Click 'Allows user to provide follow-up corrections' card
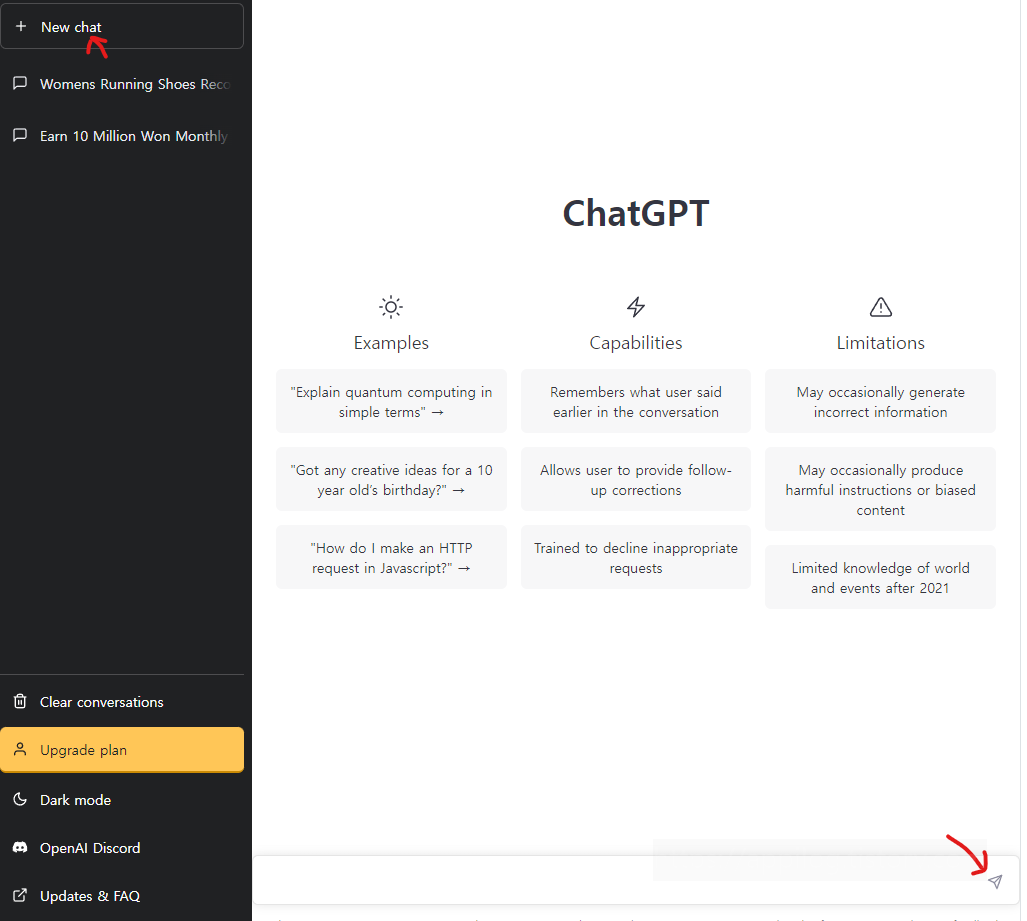The width and height of the screenshot is (1027, 921). 635,479
